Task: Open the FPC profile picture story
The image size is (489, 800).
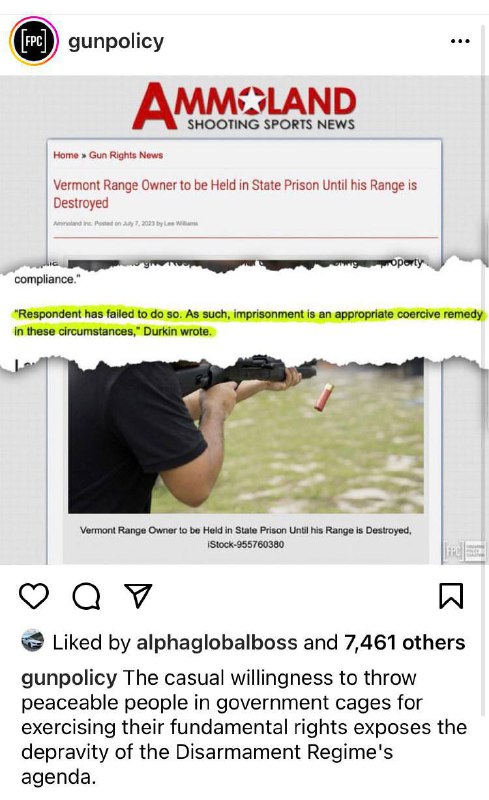Action: click(34, 41)
